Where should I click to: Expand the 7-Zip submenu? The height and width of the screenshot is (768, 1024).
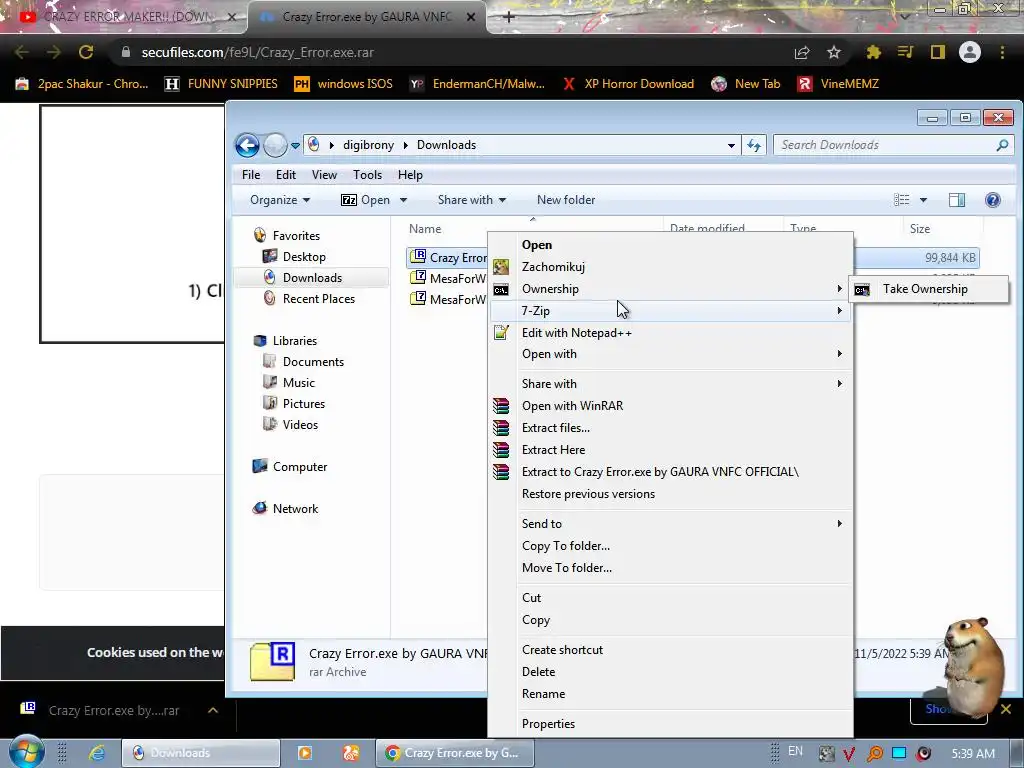(671, 311)
